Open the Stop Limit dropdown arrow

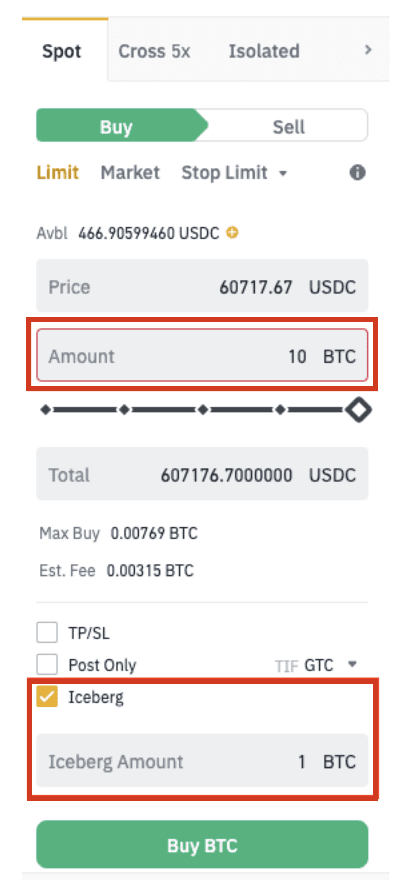283,173
